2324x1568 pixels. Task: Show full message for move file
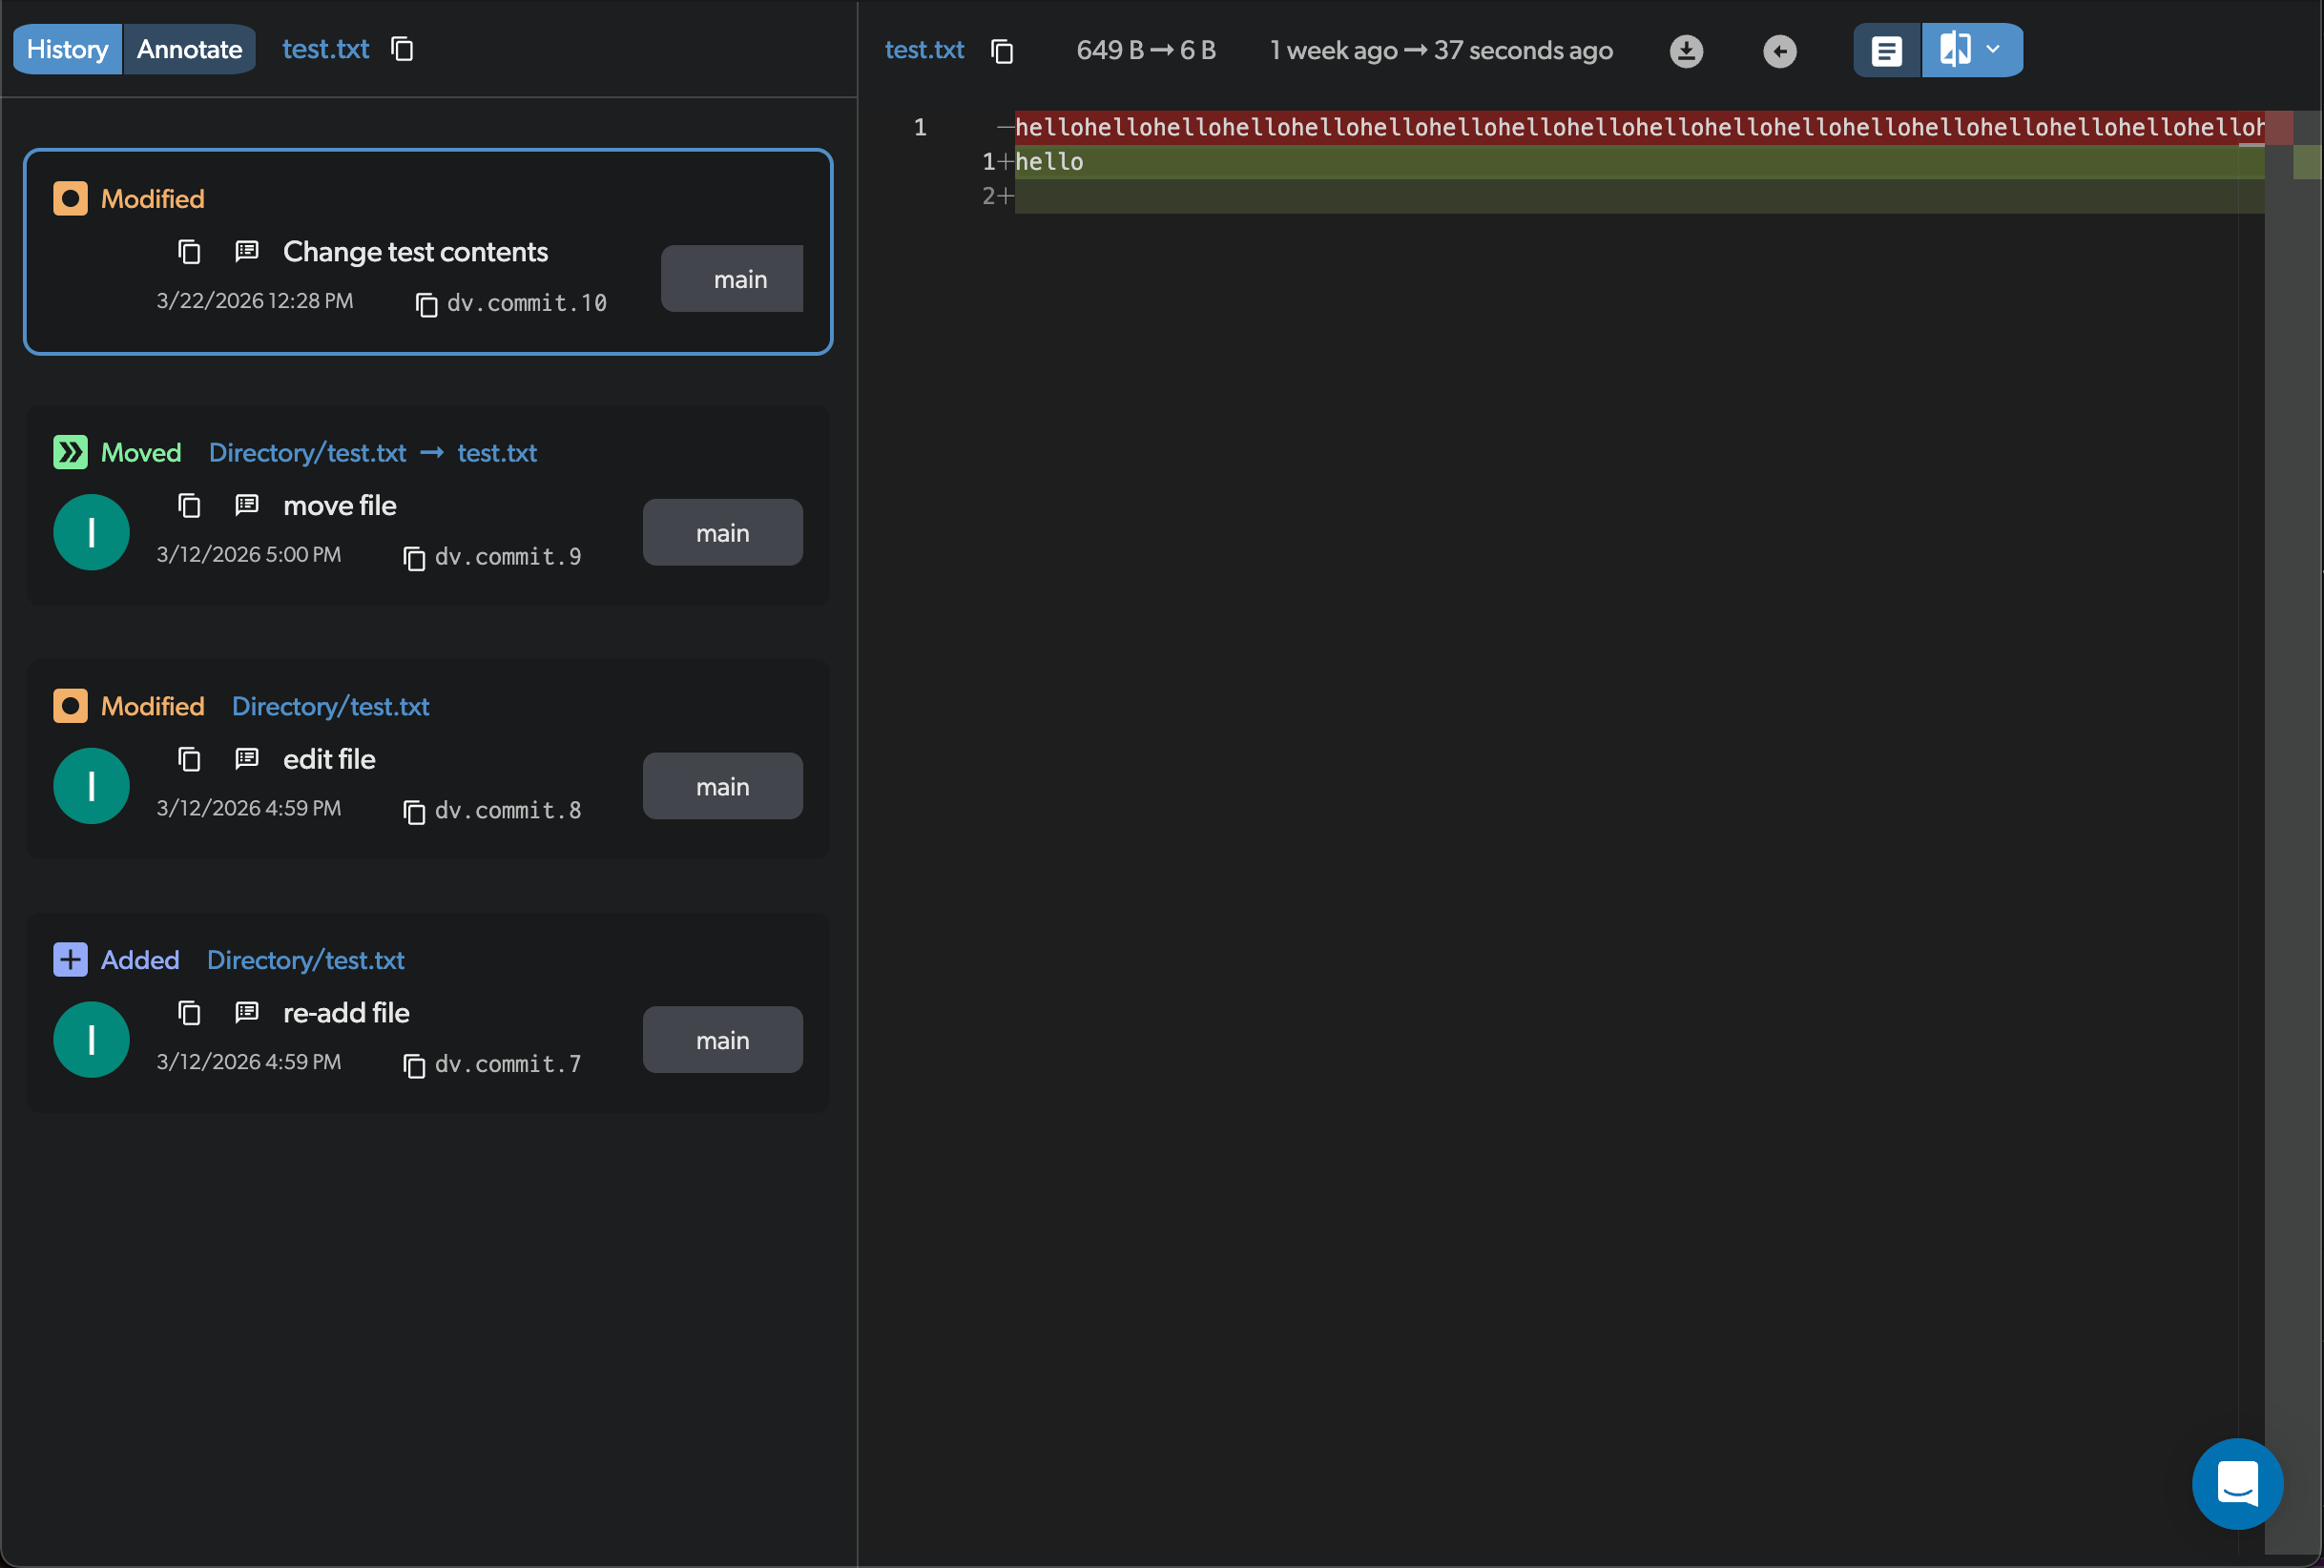coord(247,505)
